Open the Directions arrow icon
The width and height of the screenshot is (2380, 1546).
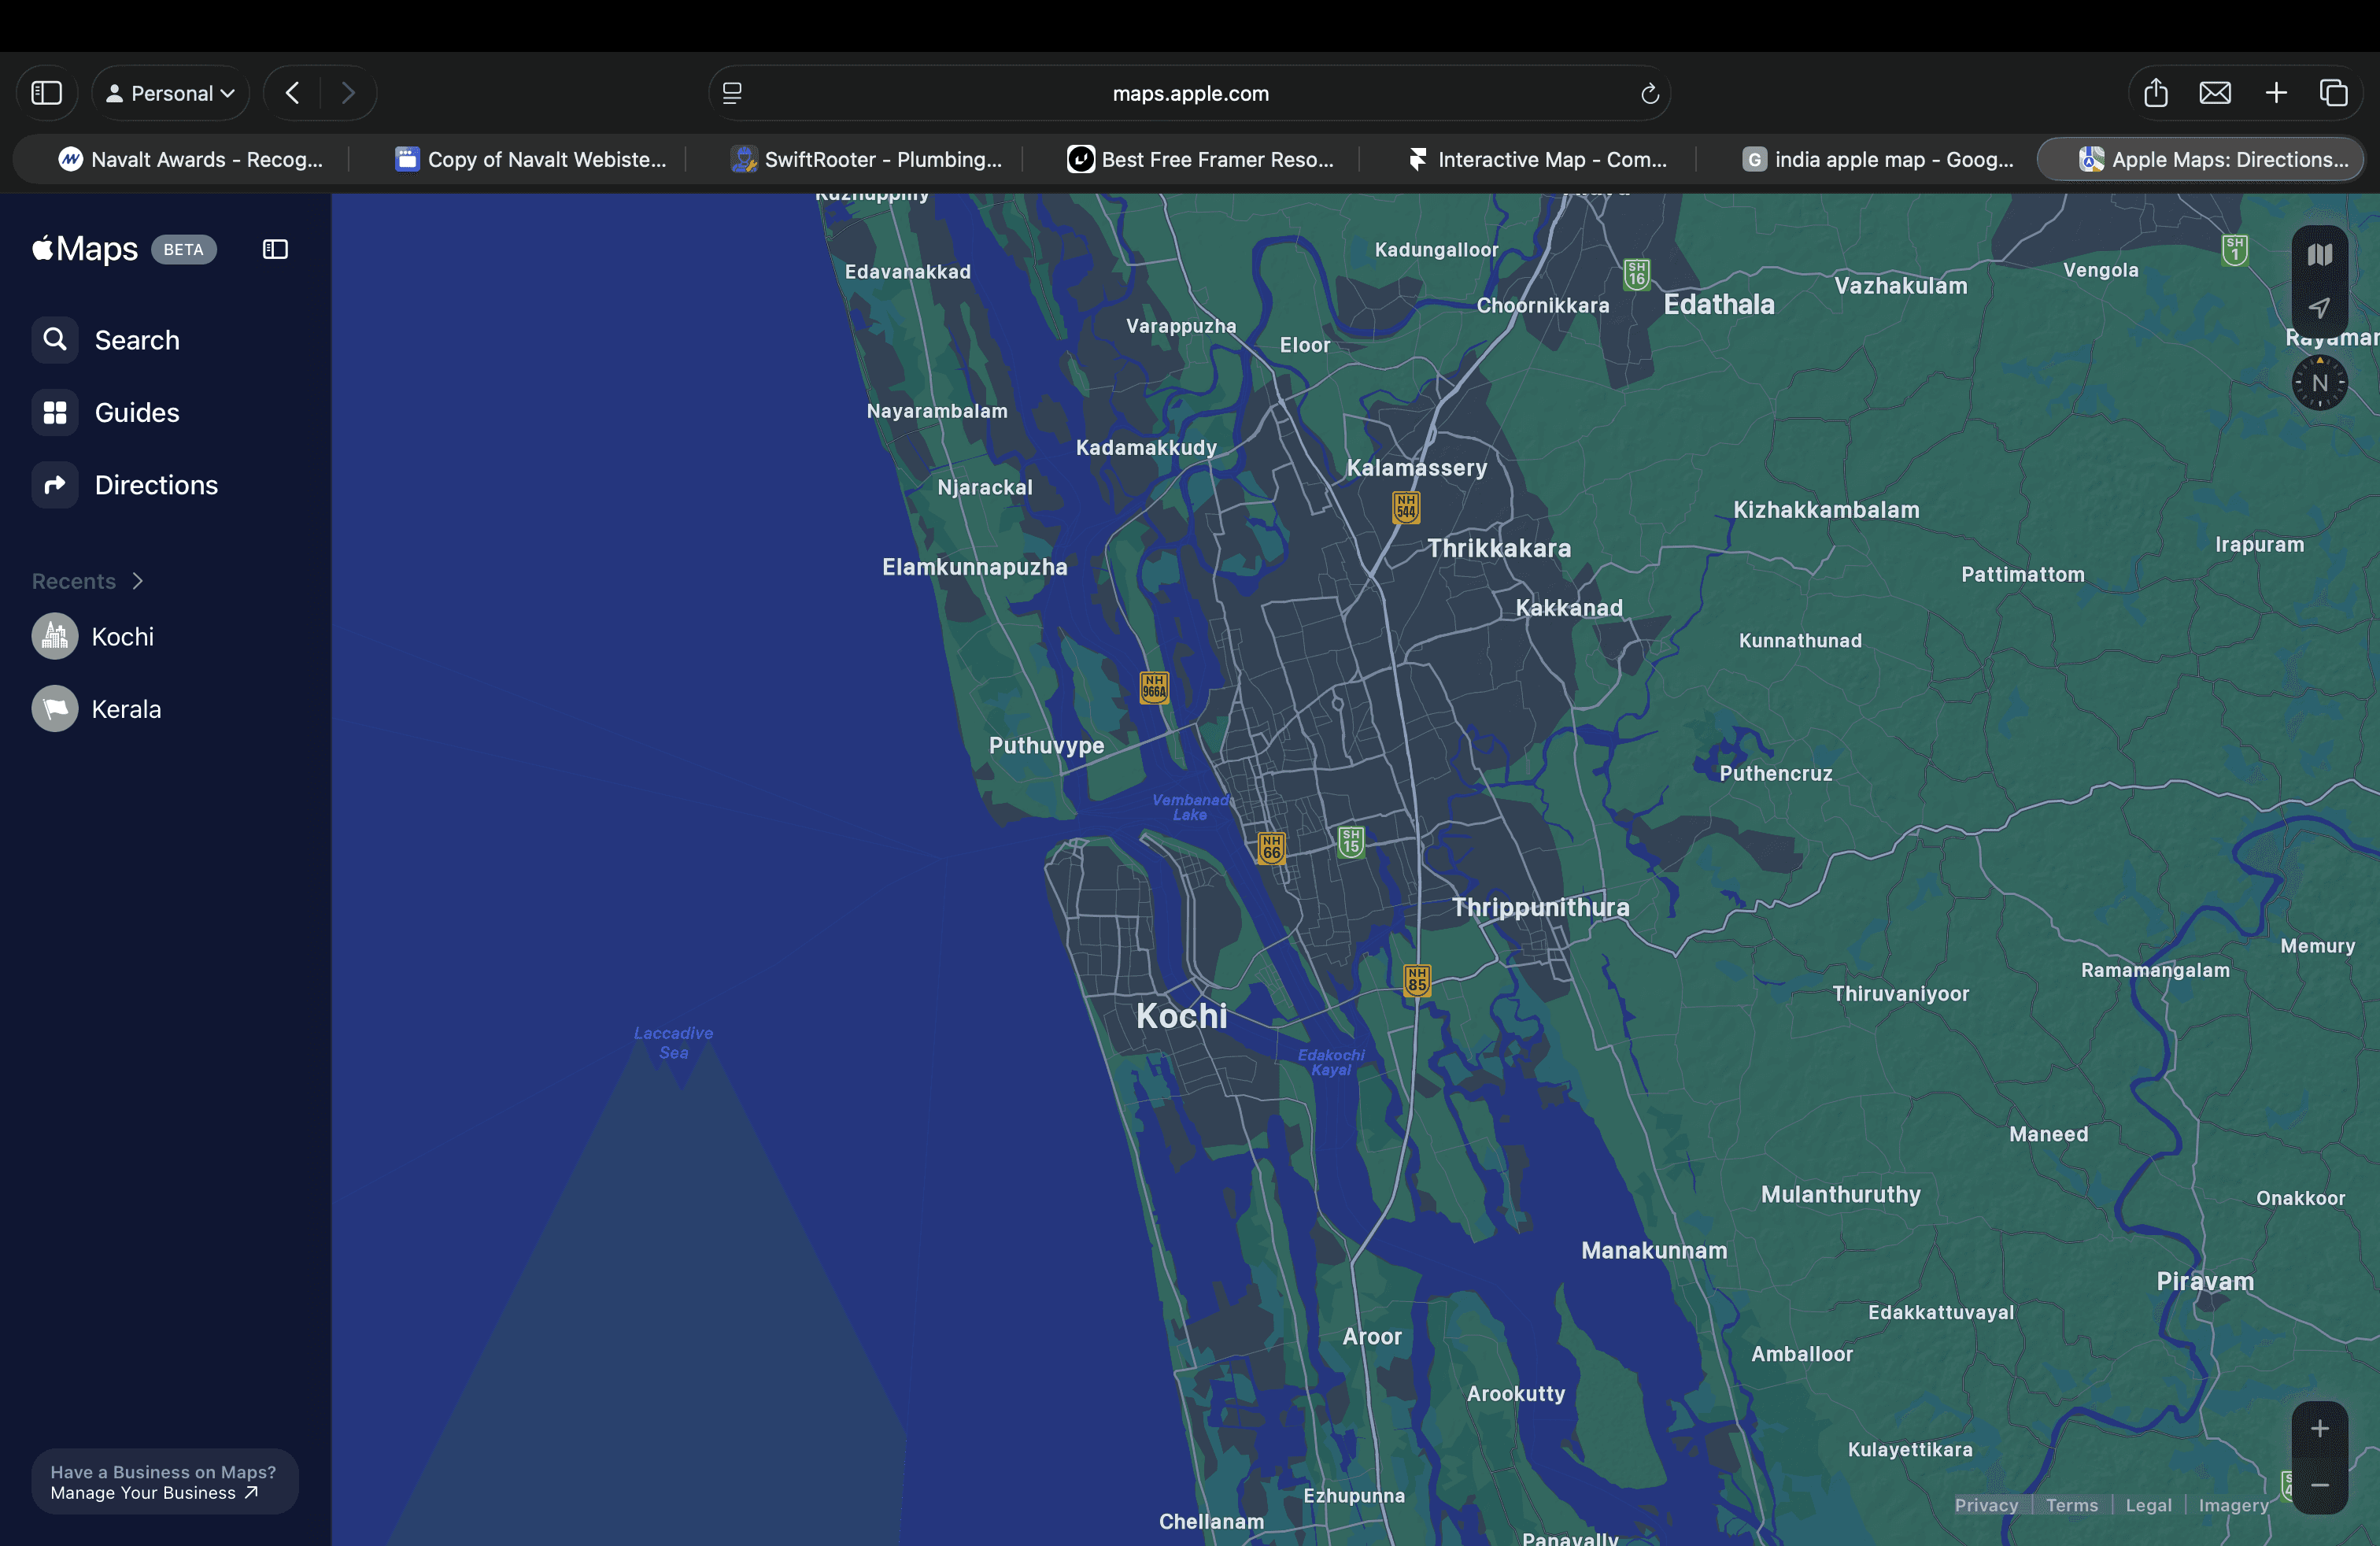55,485
